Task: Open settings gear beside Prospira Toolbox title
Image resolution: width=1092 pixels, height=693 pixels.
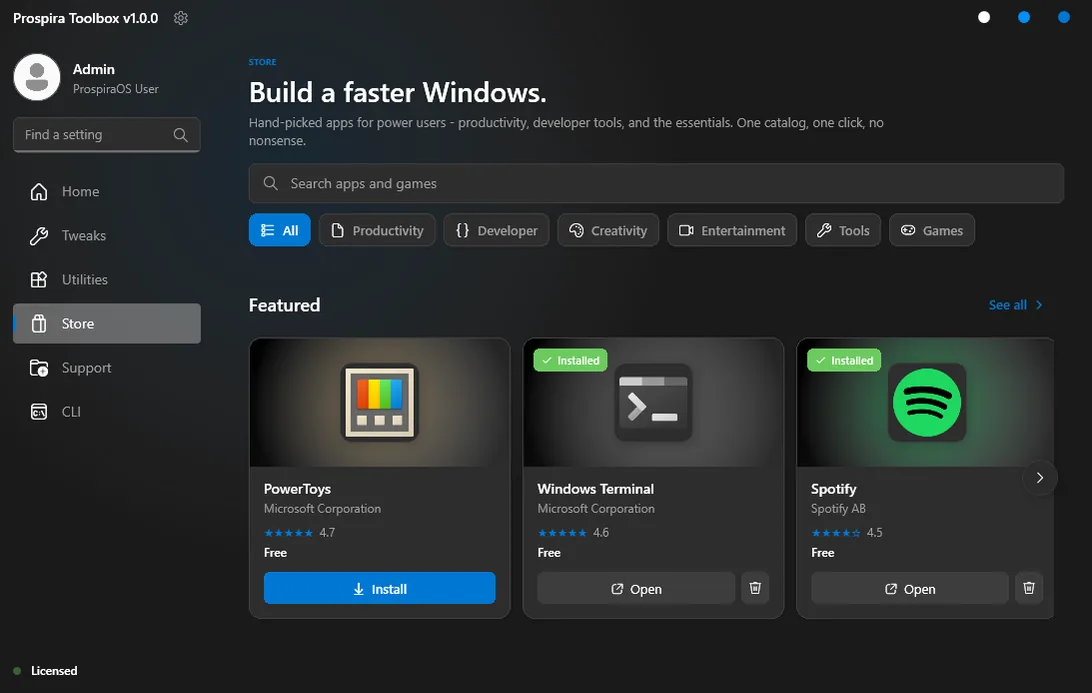Action: (x=181, y=18)
